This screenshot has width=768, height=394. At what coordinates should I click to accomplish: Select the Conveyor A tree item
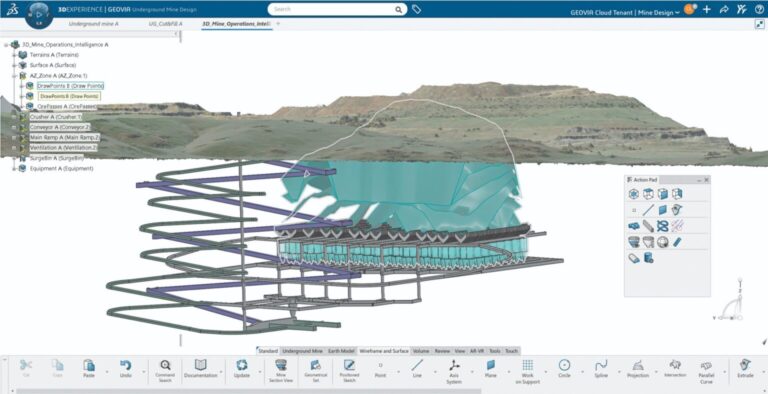click(60, 127)
